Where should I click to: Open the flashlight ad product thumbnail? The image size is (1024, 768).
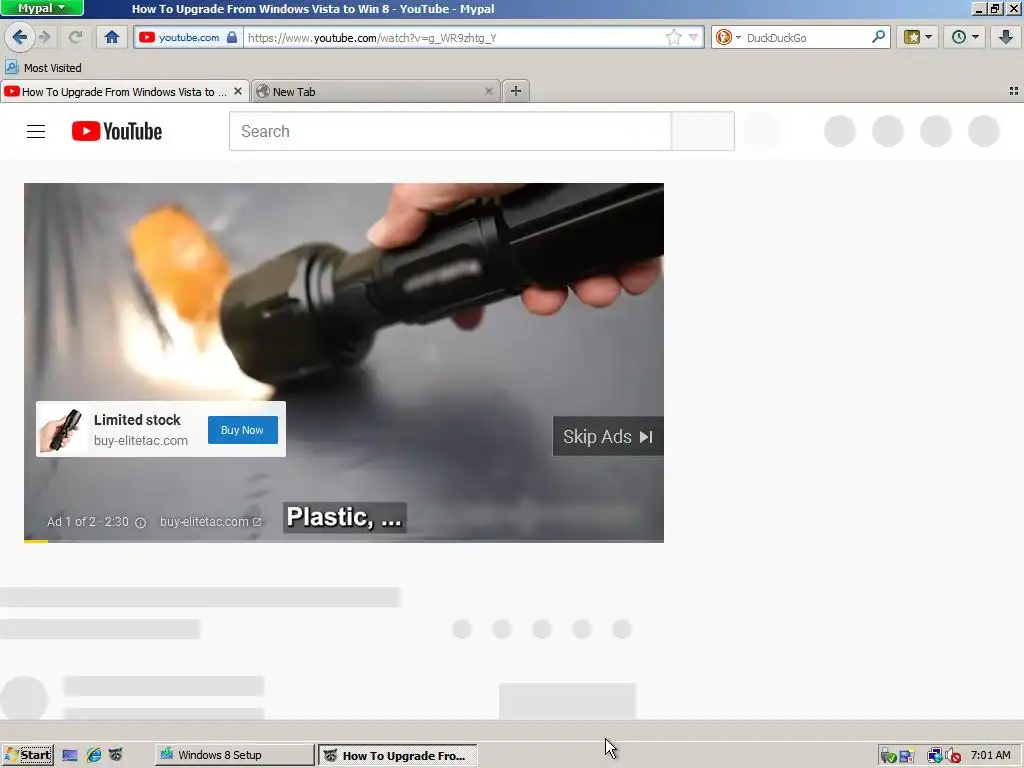tap(61, 429)
